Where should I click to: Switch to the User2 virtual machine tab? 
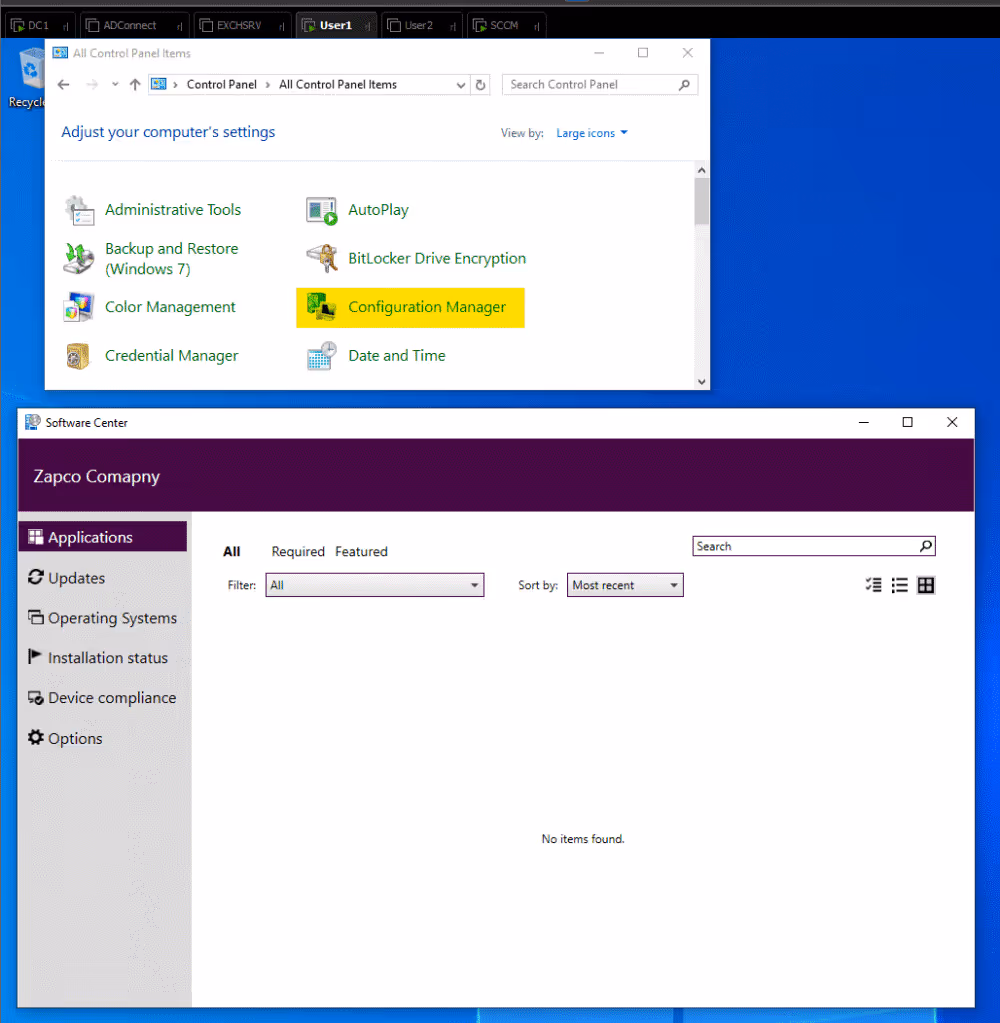422,25
